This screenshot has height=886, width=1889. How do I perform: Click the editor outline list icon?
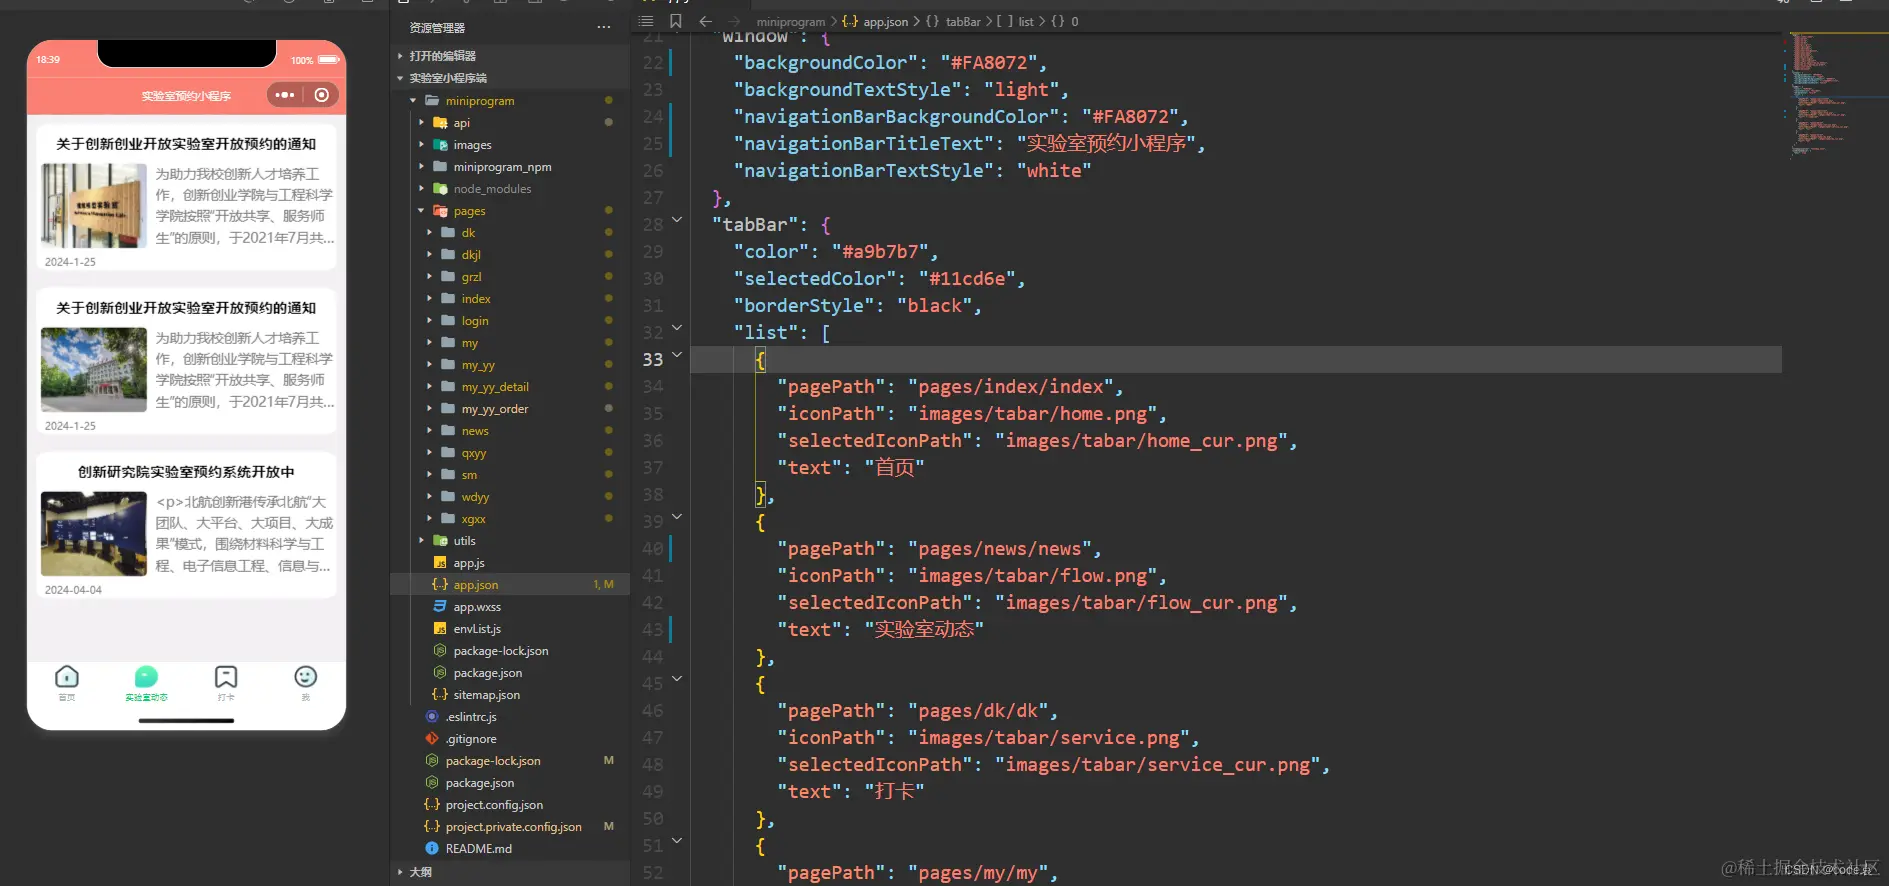646,21
